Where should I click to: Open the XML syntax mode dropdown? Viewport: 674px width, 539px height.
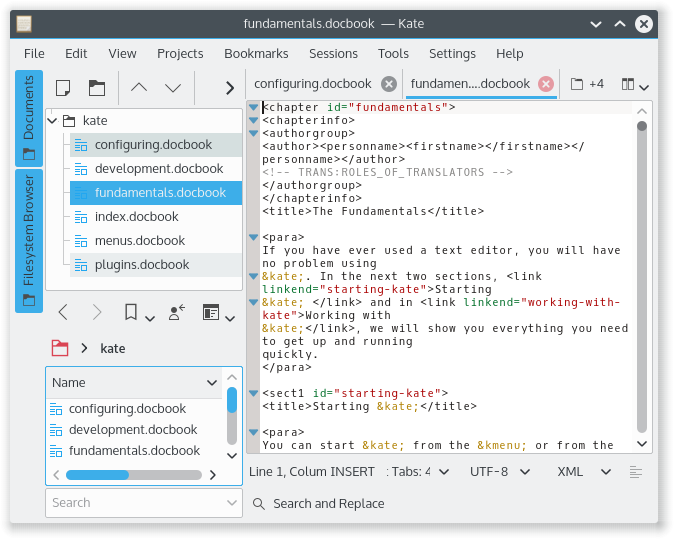(x=577, y=471)
